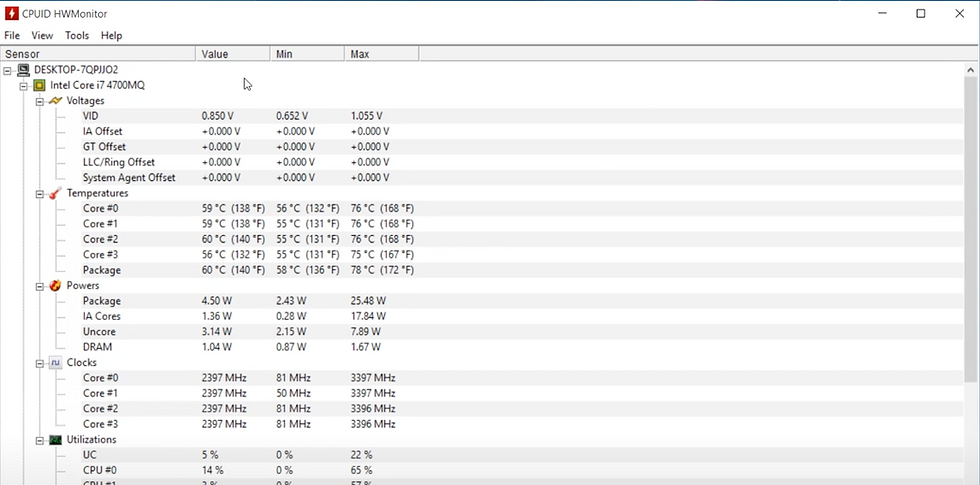Collapse the DESKTOP-7QPJJO2 tree node

[8, 70]
